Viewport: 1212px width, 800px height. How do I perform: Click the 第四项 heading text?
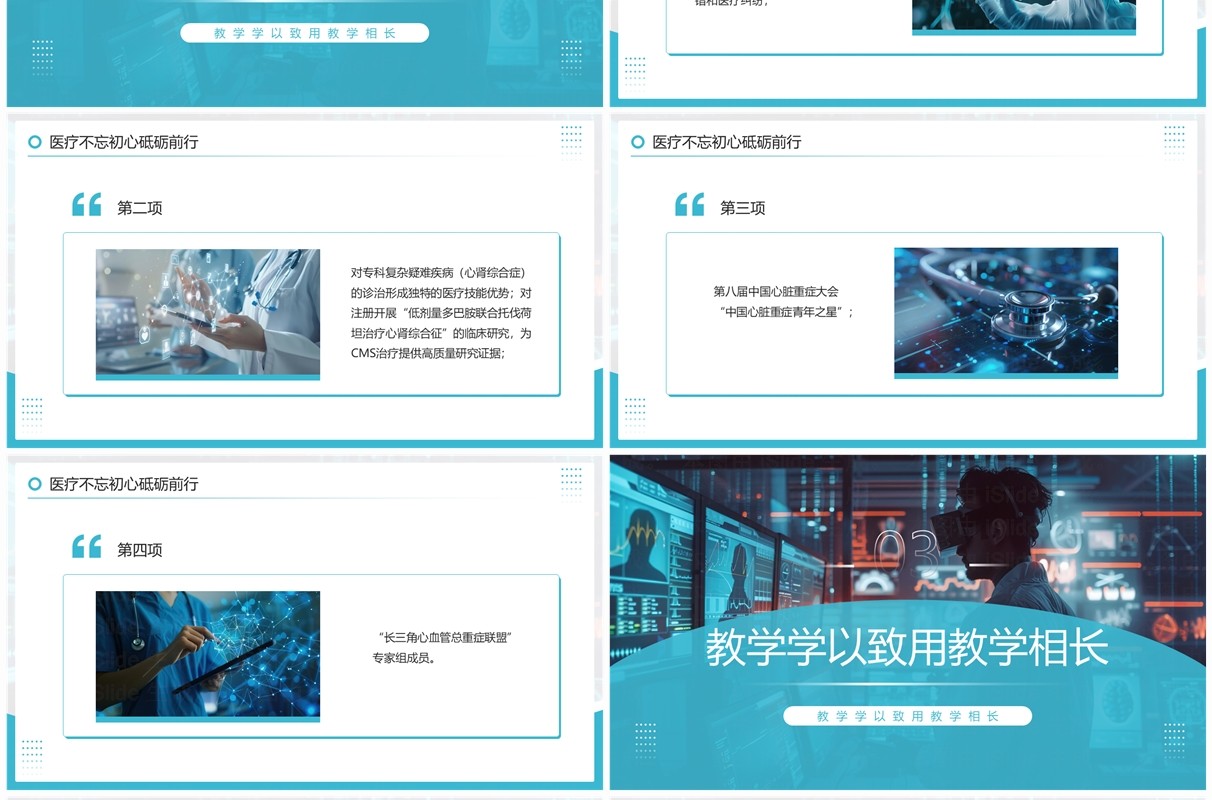pos(140,550)
